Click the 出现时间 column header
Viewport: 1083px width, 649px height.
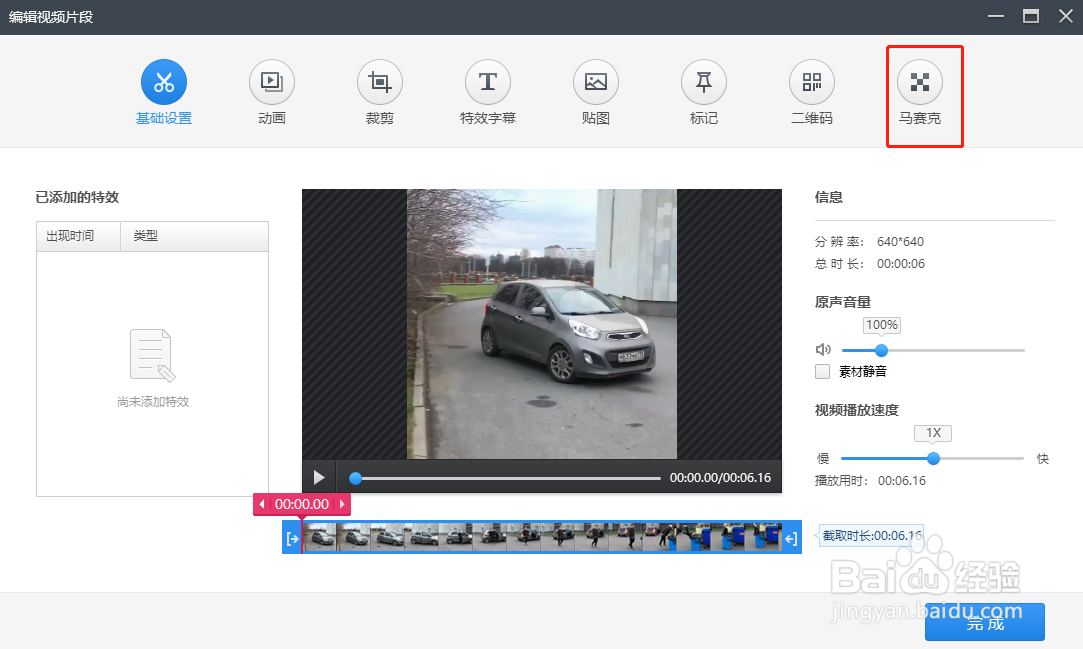[x=79, y=236]
